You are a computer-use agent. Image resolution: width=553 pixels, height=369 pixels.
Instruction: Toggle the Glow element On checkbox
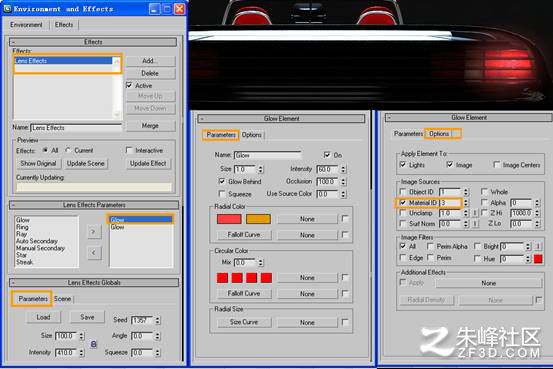click(327, 155)
